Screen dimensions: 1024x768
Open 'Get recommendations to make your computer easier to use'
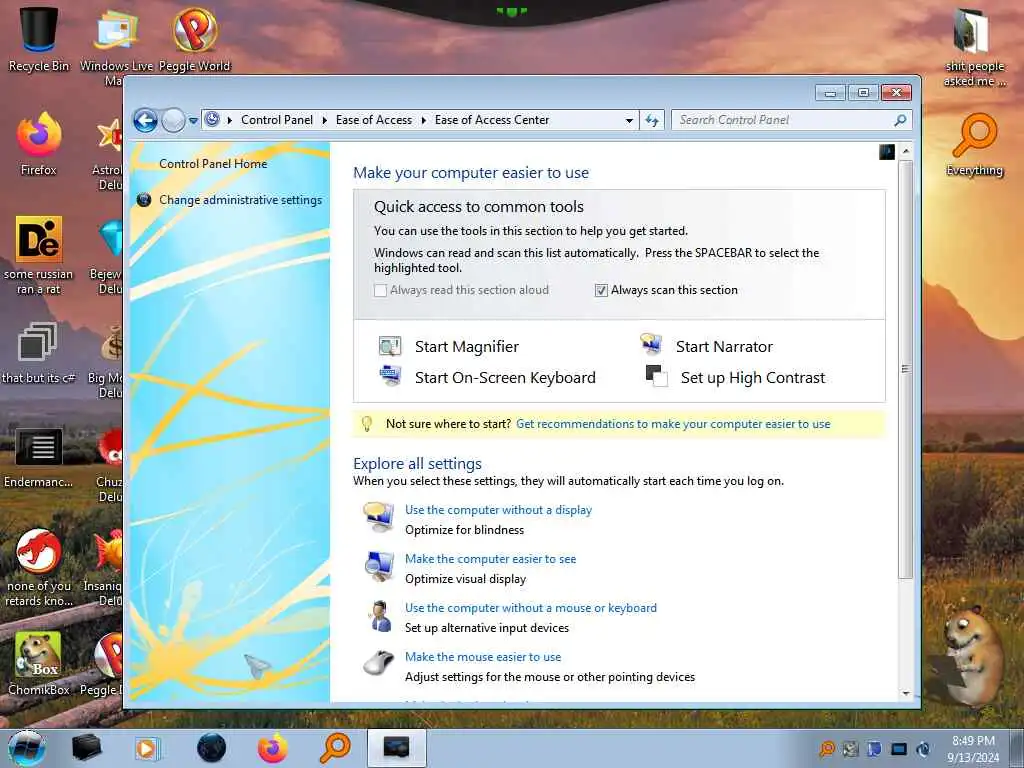(673, 424)
